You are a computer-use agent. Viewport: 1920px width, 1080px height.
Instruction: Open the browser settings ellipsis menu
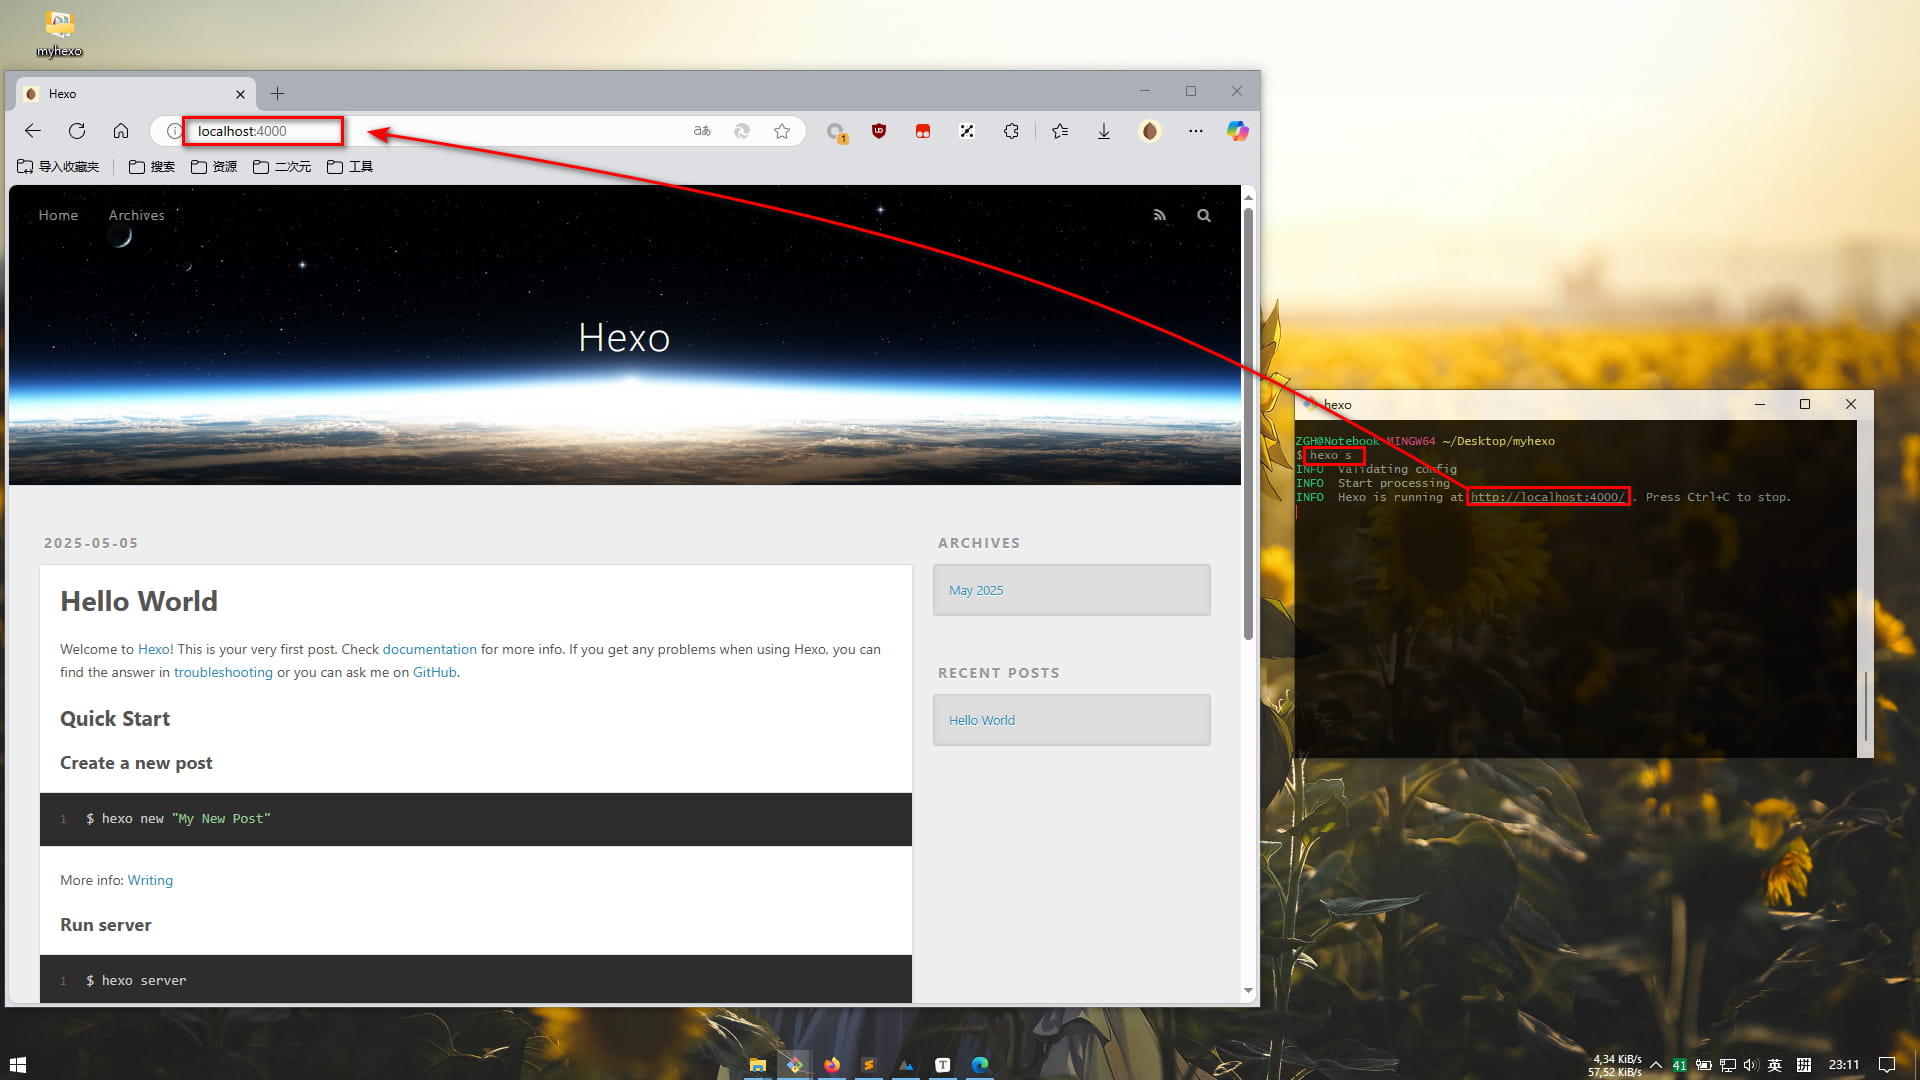(x=1196, y=131)
